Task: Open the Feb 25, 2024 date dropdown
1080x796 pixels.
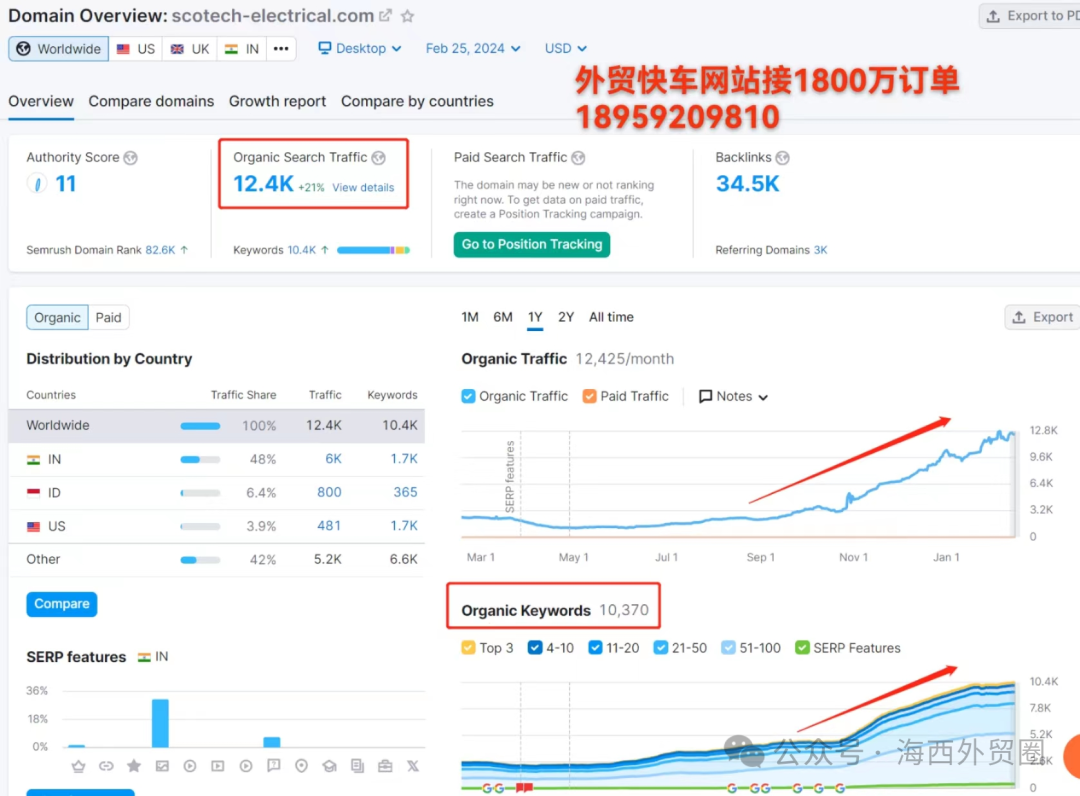Action: pyautogui.click(x=472, y=48)
